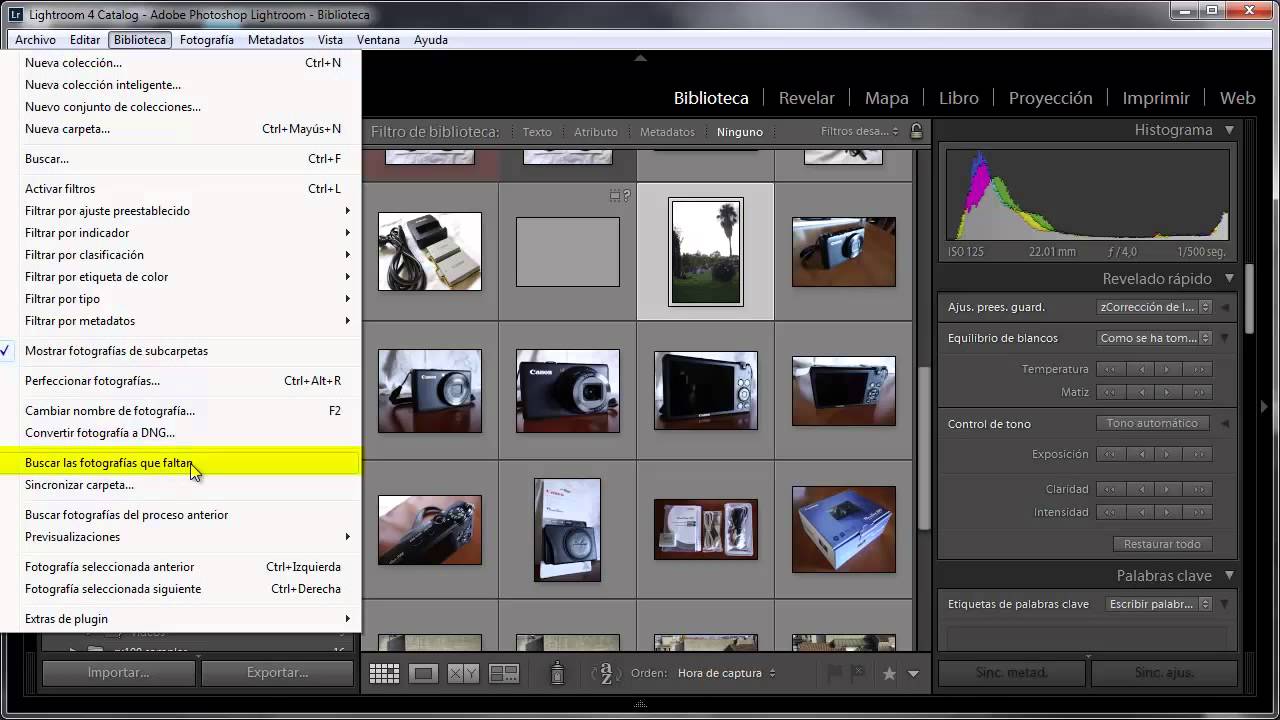Collapse the Revelado rápido panel
This screenshot has width=1280, height=720.
click(1229, 279)
